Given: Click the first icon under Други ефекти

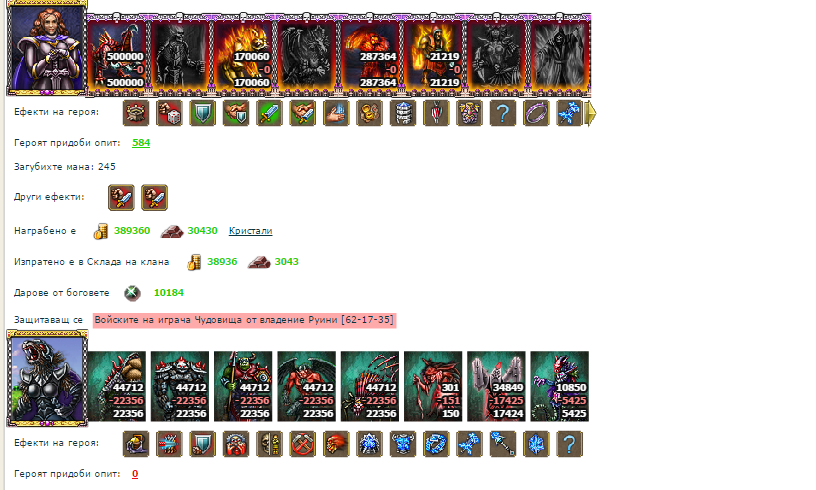Looking at the screenshot, I should 121,198.
